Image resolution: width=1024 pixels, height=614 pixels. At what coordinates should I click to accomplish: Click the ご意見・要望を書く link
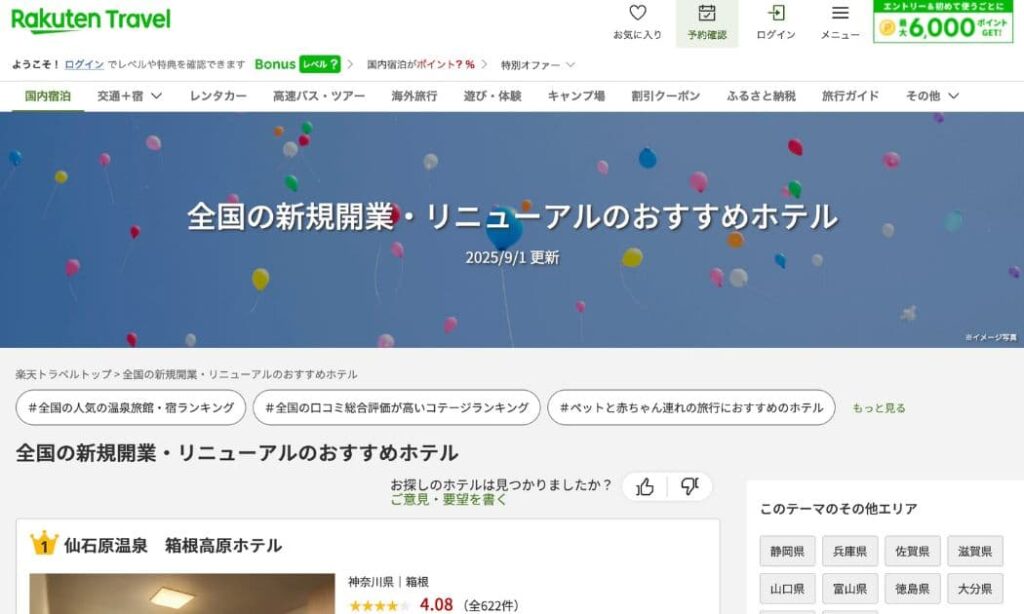pos(448,500)
